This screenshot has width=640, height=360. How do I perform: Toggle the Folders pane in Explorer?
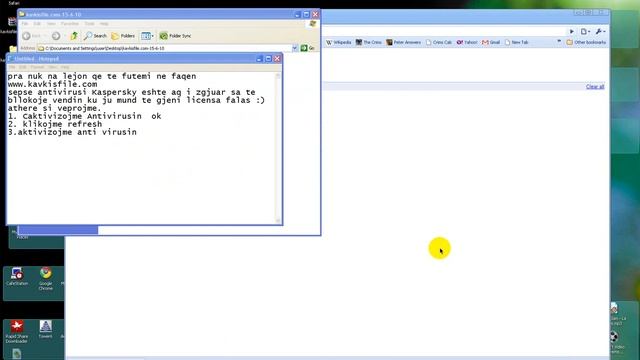[123, 36]
